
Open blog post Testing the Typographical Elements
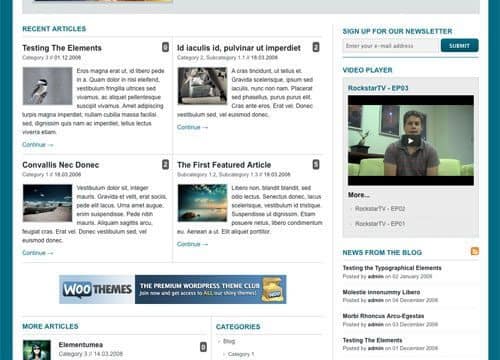[392, 268]
